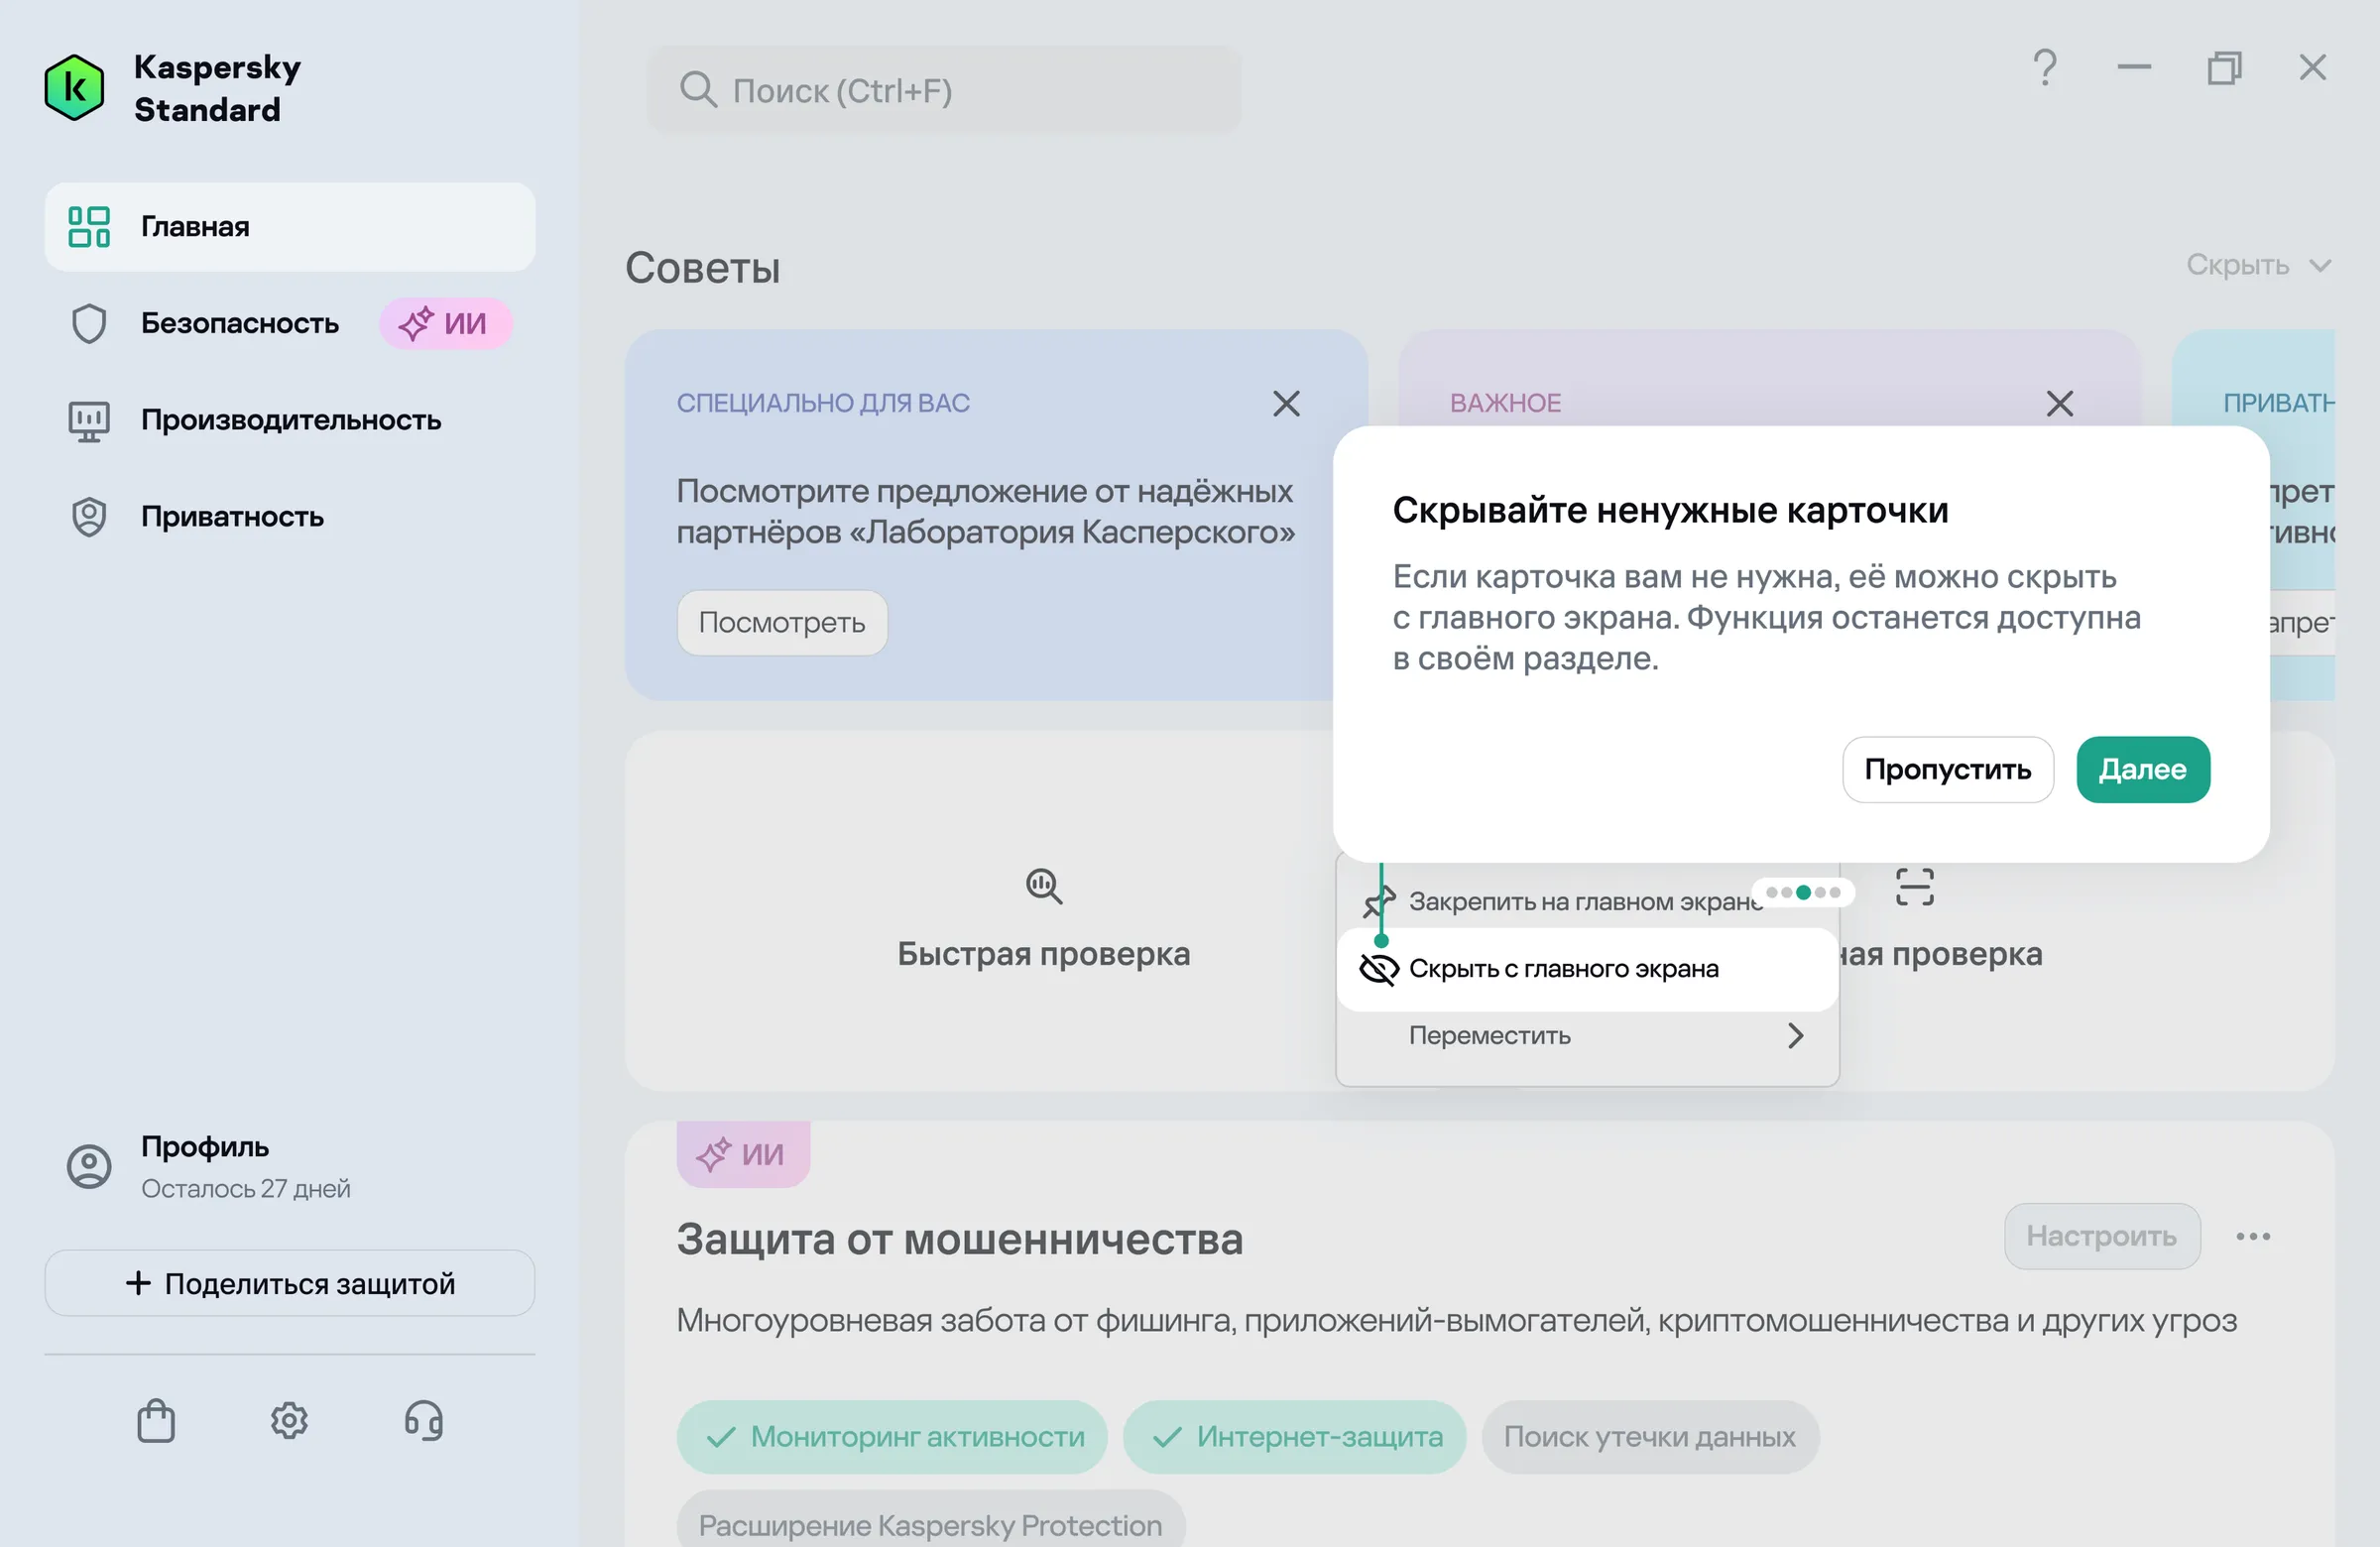Select Скрыть с главного экрана menu item
The height and width of the screenshot is (1547, 2380).
tap(1587, 969)
